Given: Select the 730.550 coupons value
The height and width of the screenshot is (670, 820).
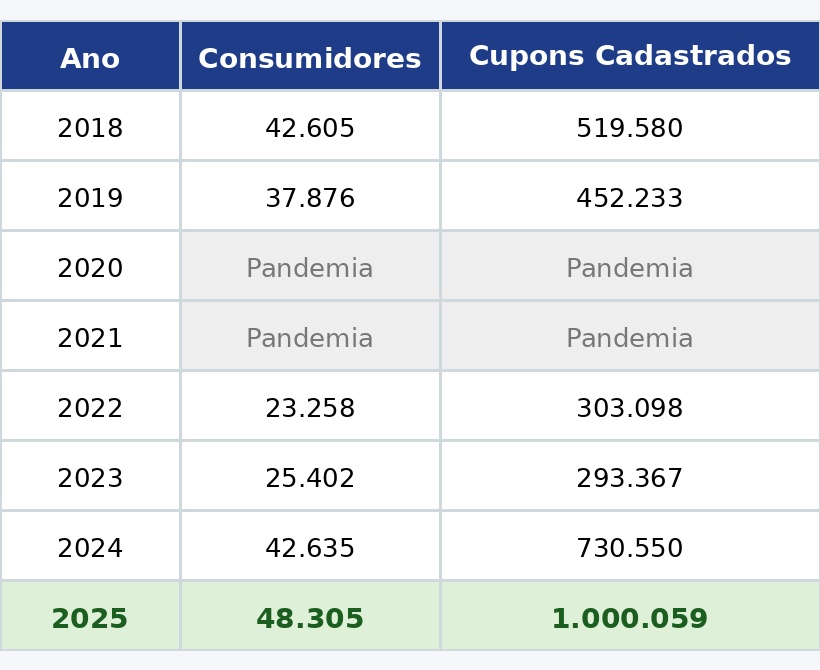Looking at the screenshot, I should [x=630, y=548].
